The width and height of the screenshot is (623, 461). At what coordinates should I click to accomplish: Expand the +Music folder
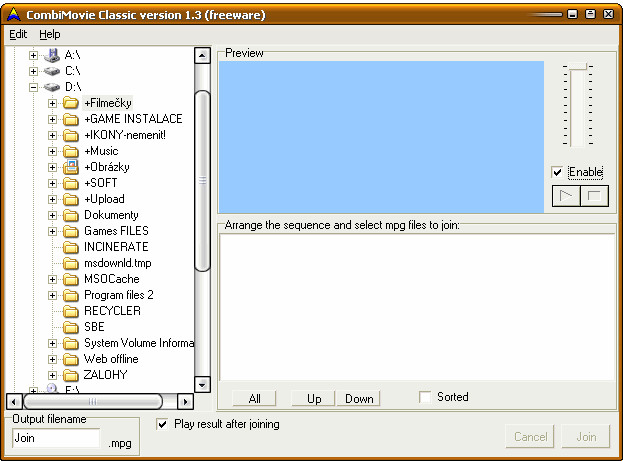52,151
